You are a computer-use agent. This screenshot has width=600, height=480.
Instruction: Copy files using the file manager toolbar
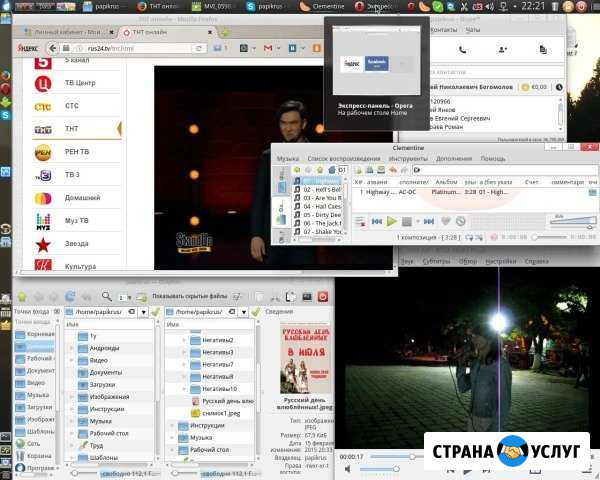291,297
